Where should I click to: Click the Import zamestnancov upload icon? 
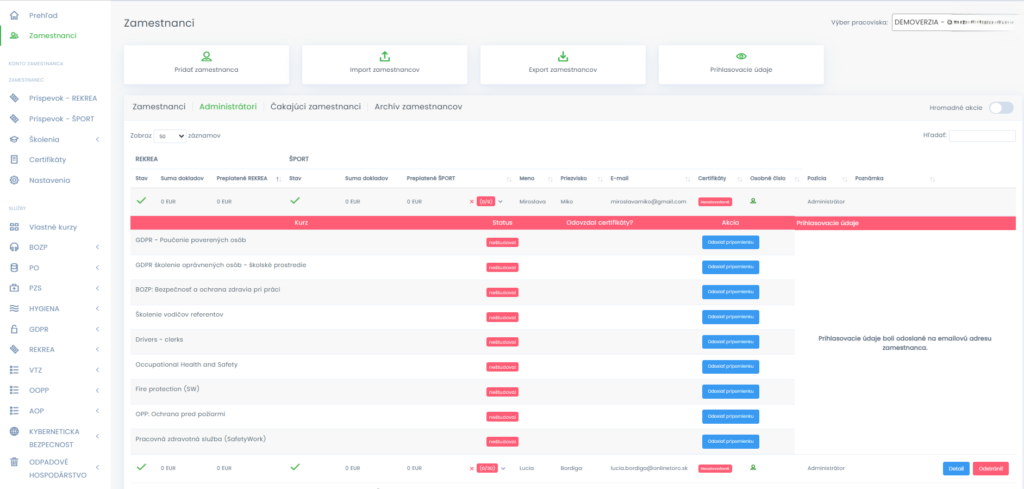pos(385,57)
